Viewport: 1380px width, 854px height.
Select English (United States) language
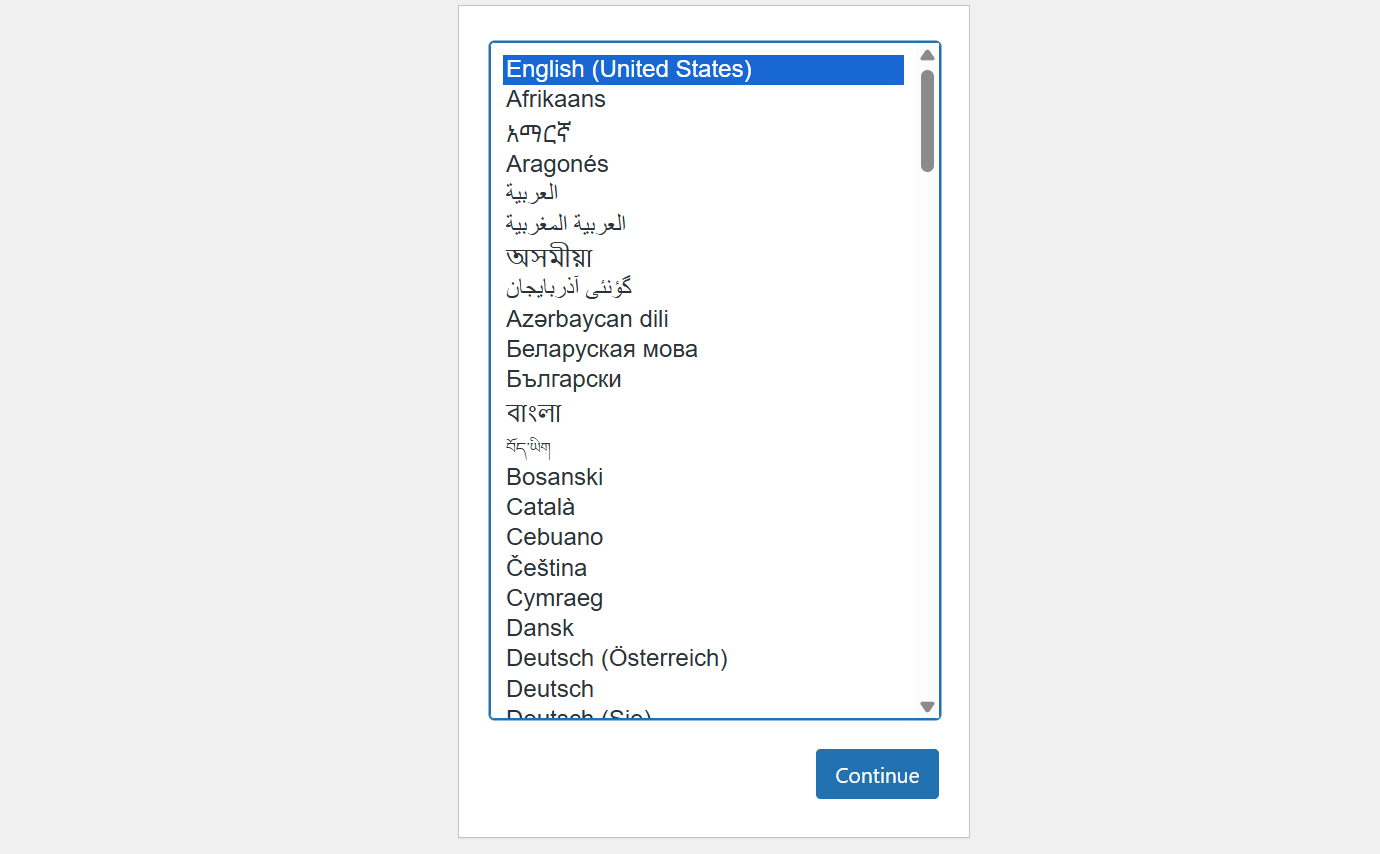[x=629, y=69]
